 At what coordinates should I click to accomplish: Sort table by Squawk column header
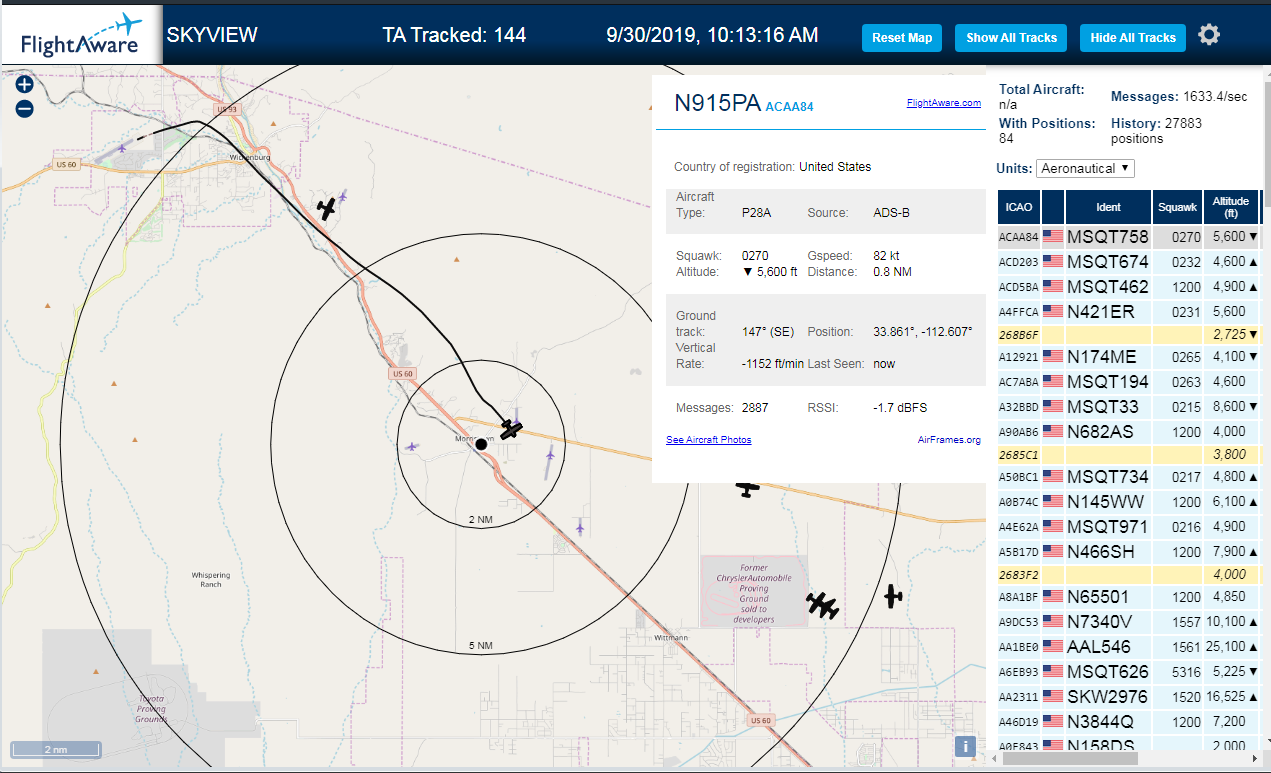pyautogui.click(x=1176, y=207)
